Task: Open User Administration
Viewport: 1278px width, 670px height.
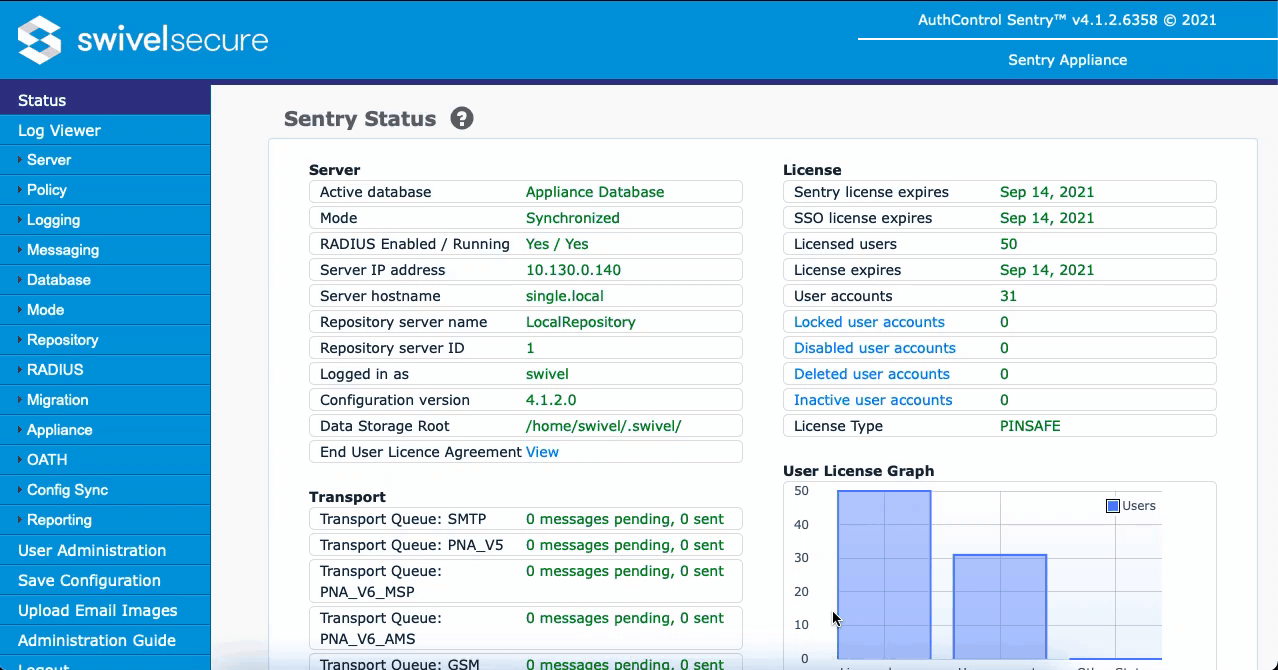Action: click(x=92, y=550)
